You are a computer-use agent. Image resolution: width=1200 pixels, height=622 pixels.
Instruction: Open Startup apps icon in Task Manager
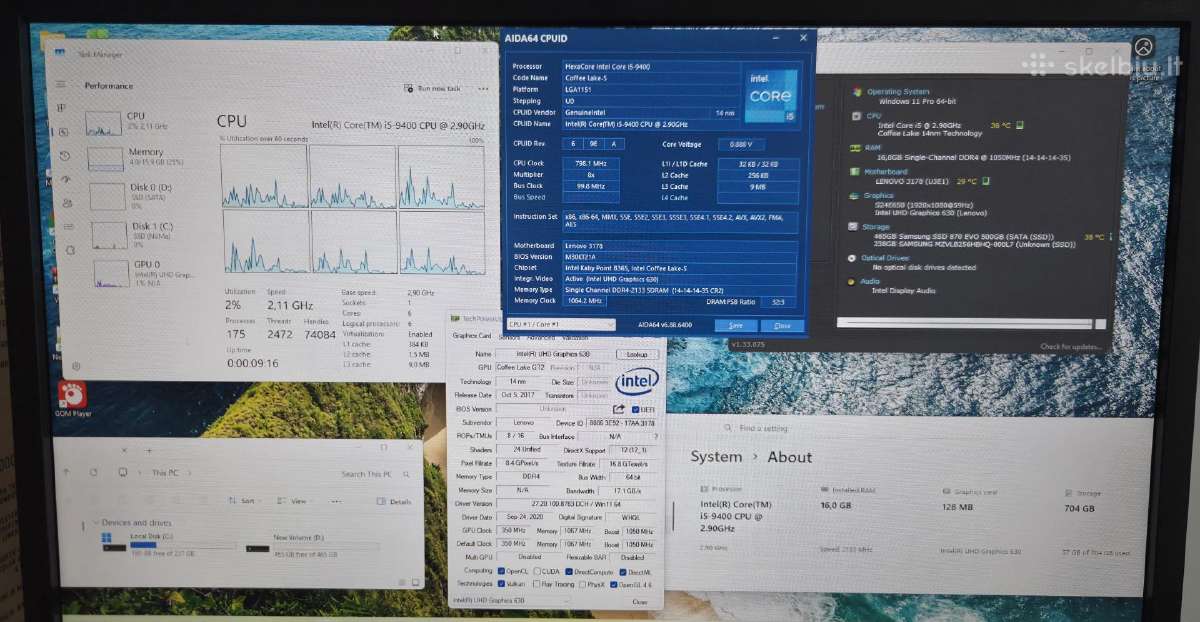pos(65,180)
